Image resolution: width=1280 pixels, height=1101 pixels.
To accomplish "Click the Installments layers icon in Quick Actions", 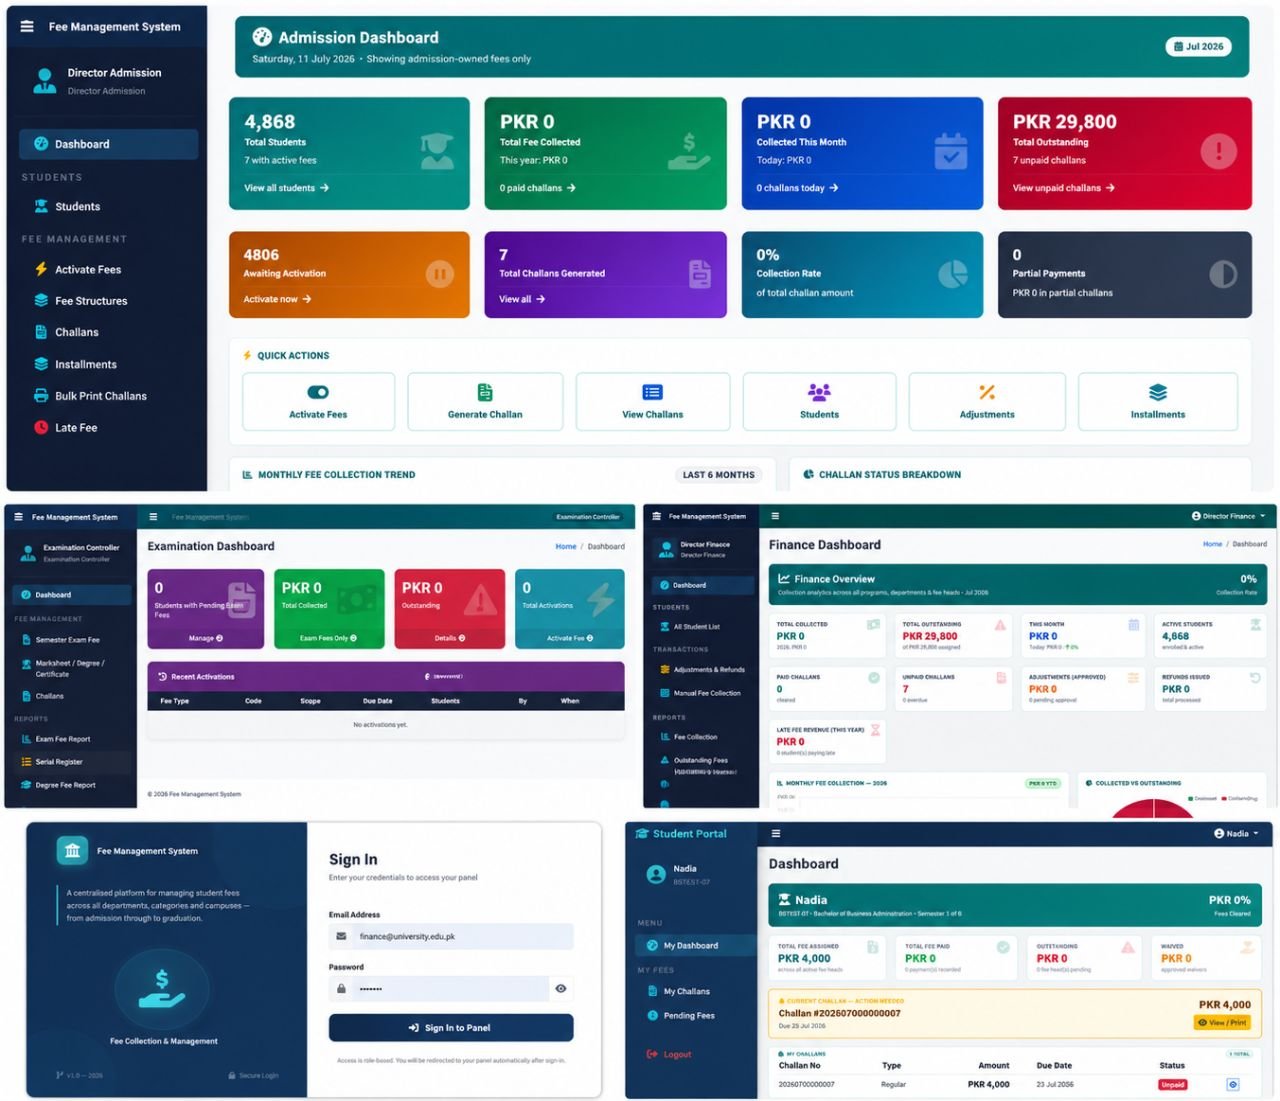I will click(1157, 392).
